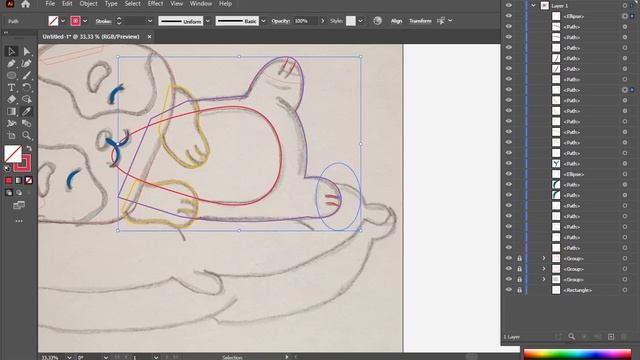Toggle visibility eye of Layer 1
Screen dimensions: 640x360
[509, 5]
